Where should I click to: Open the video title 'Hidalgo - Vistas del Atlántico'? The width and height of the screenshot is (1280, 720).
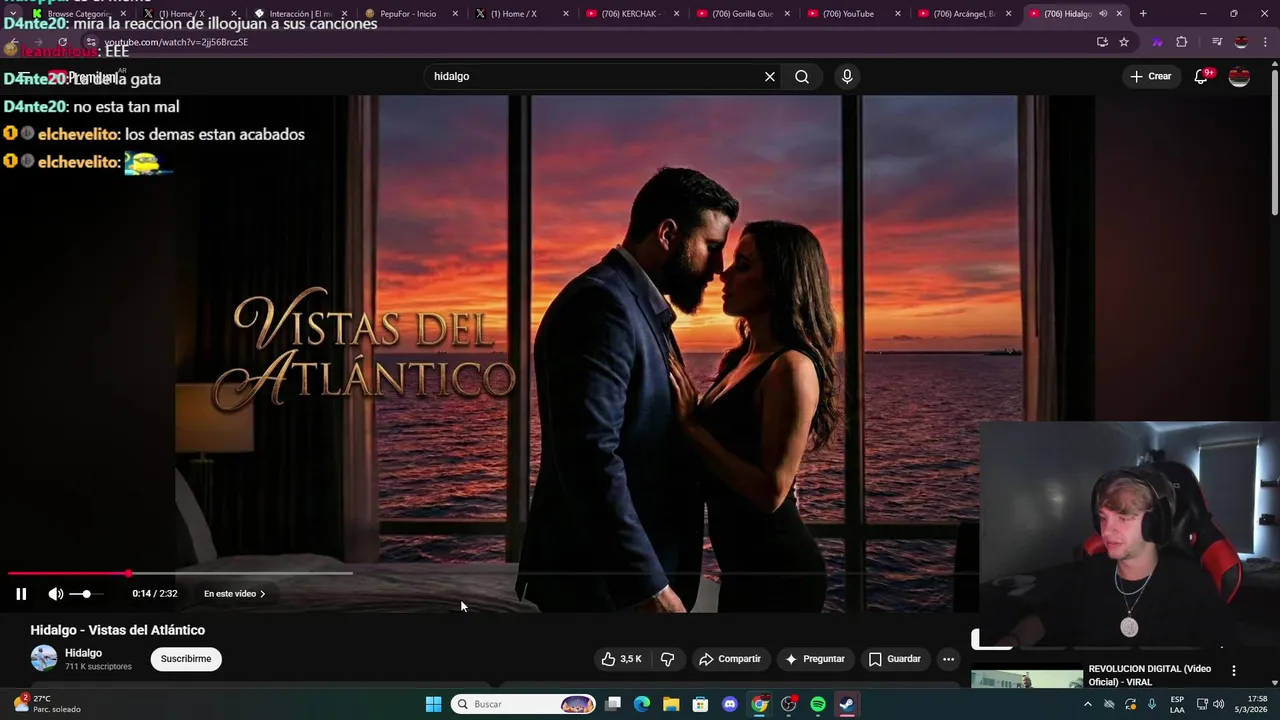(x=118, y=630)
